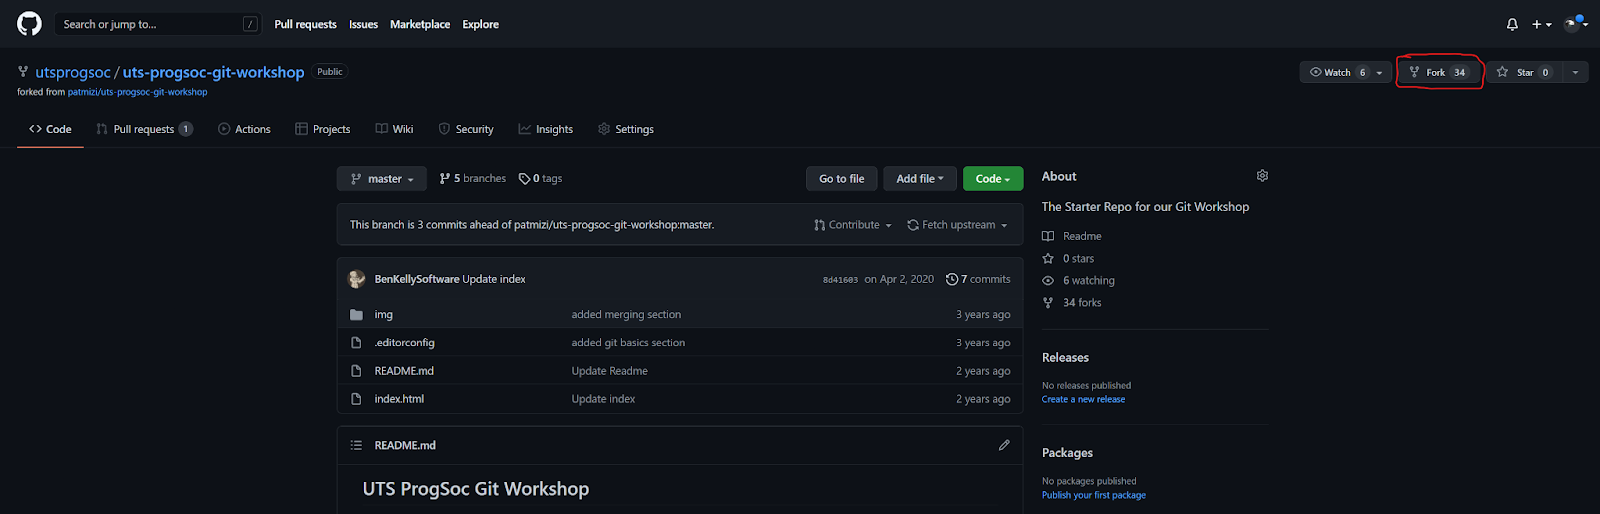View the 5 branches link
Viewport: 1600px width, 514px height.
[x=473, y=178]
